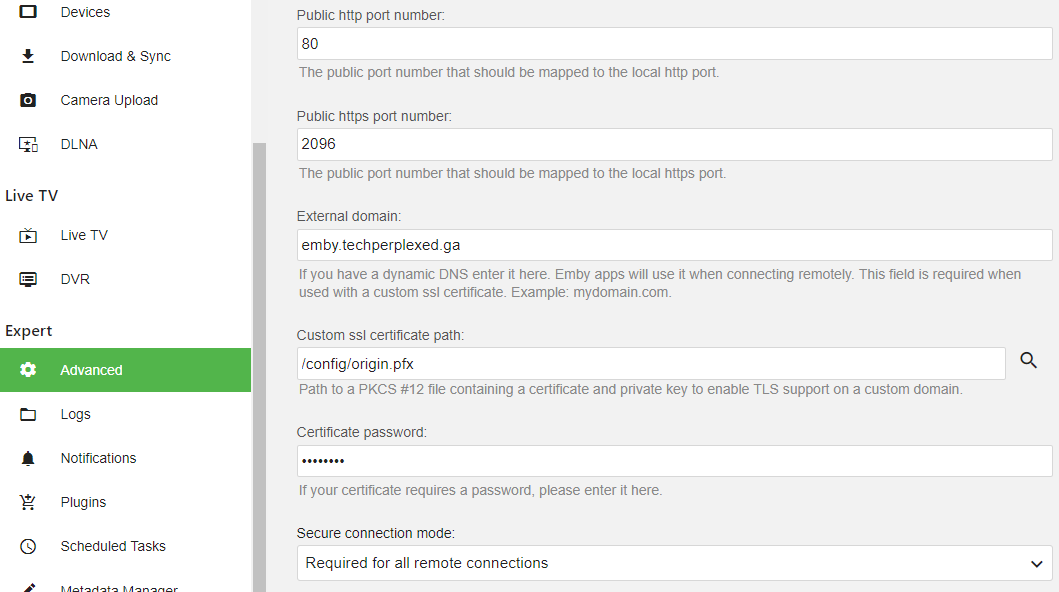This screenshot has width=1059, height=592.
Task: Browse for certificate with magnifier icon
Action: click(1028, 361)
